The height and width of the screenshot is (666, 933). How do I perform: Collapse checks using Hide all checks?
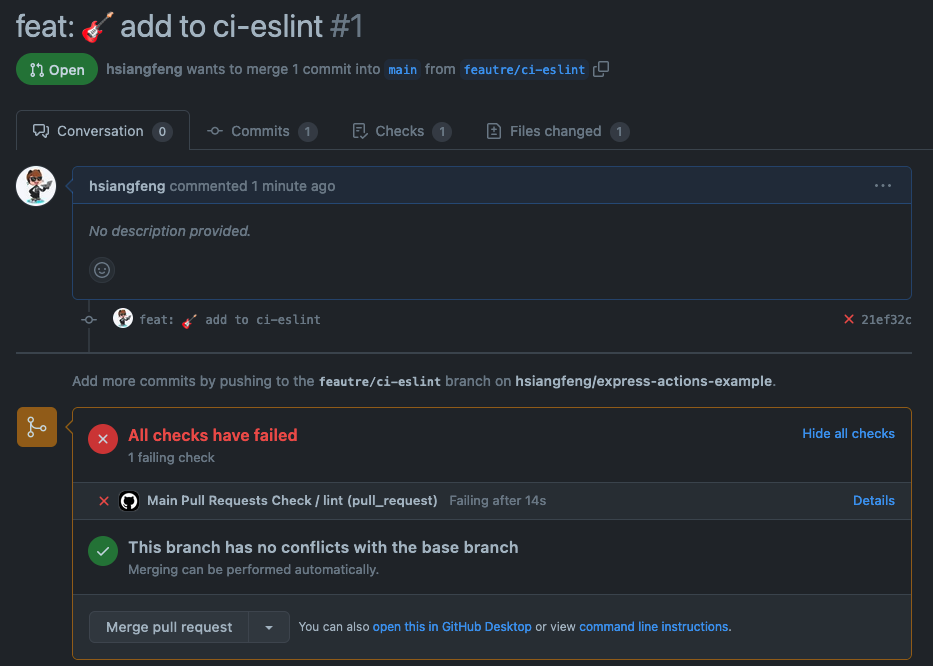[x=848, y=433]
